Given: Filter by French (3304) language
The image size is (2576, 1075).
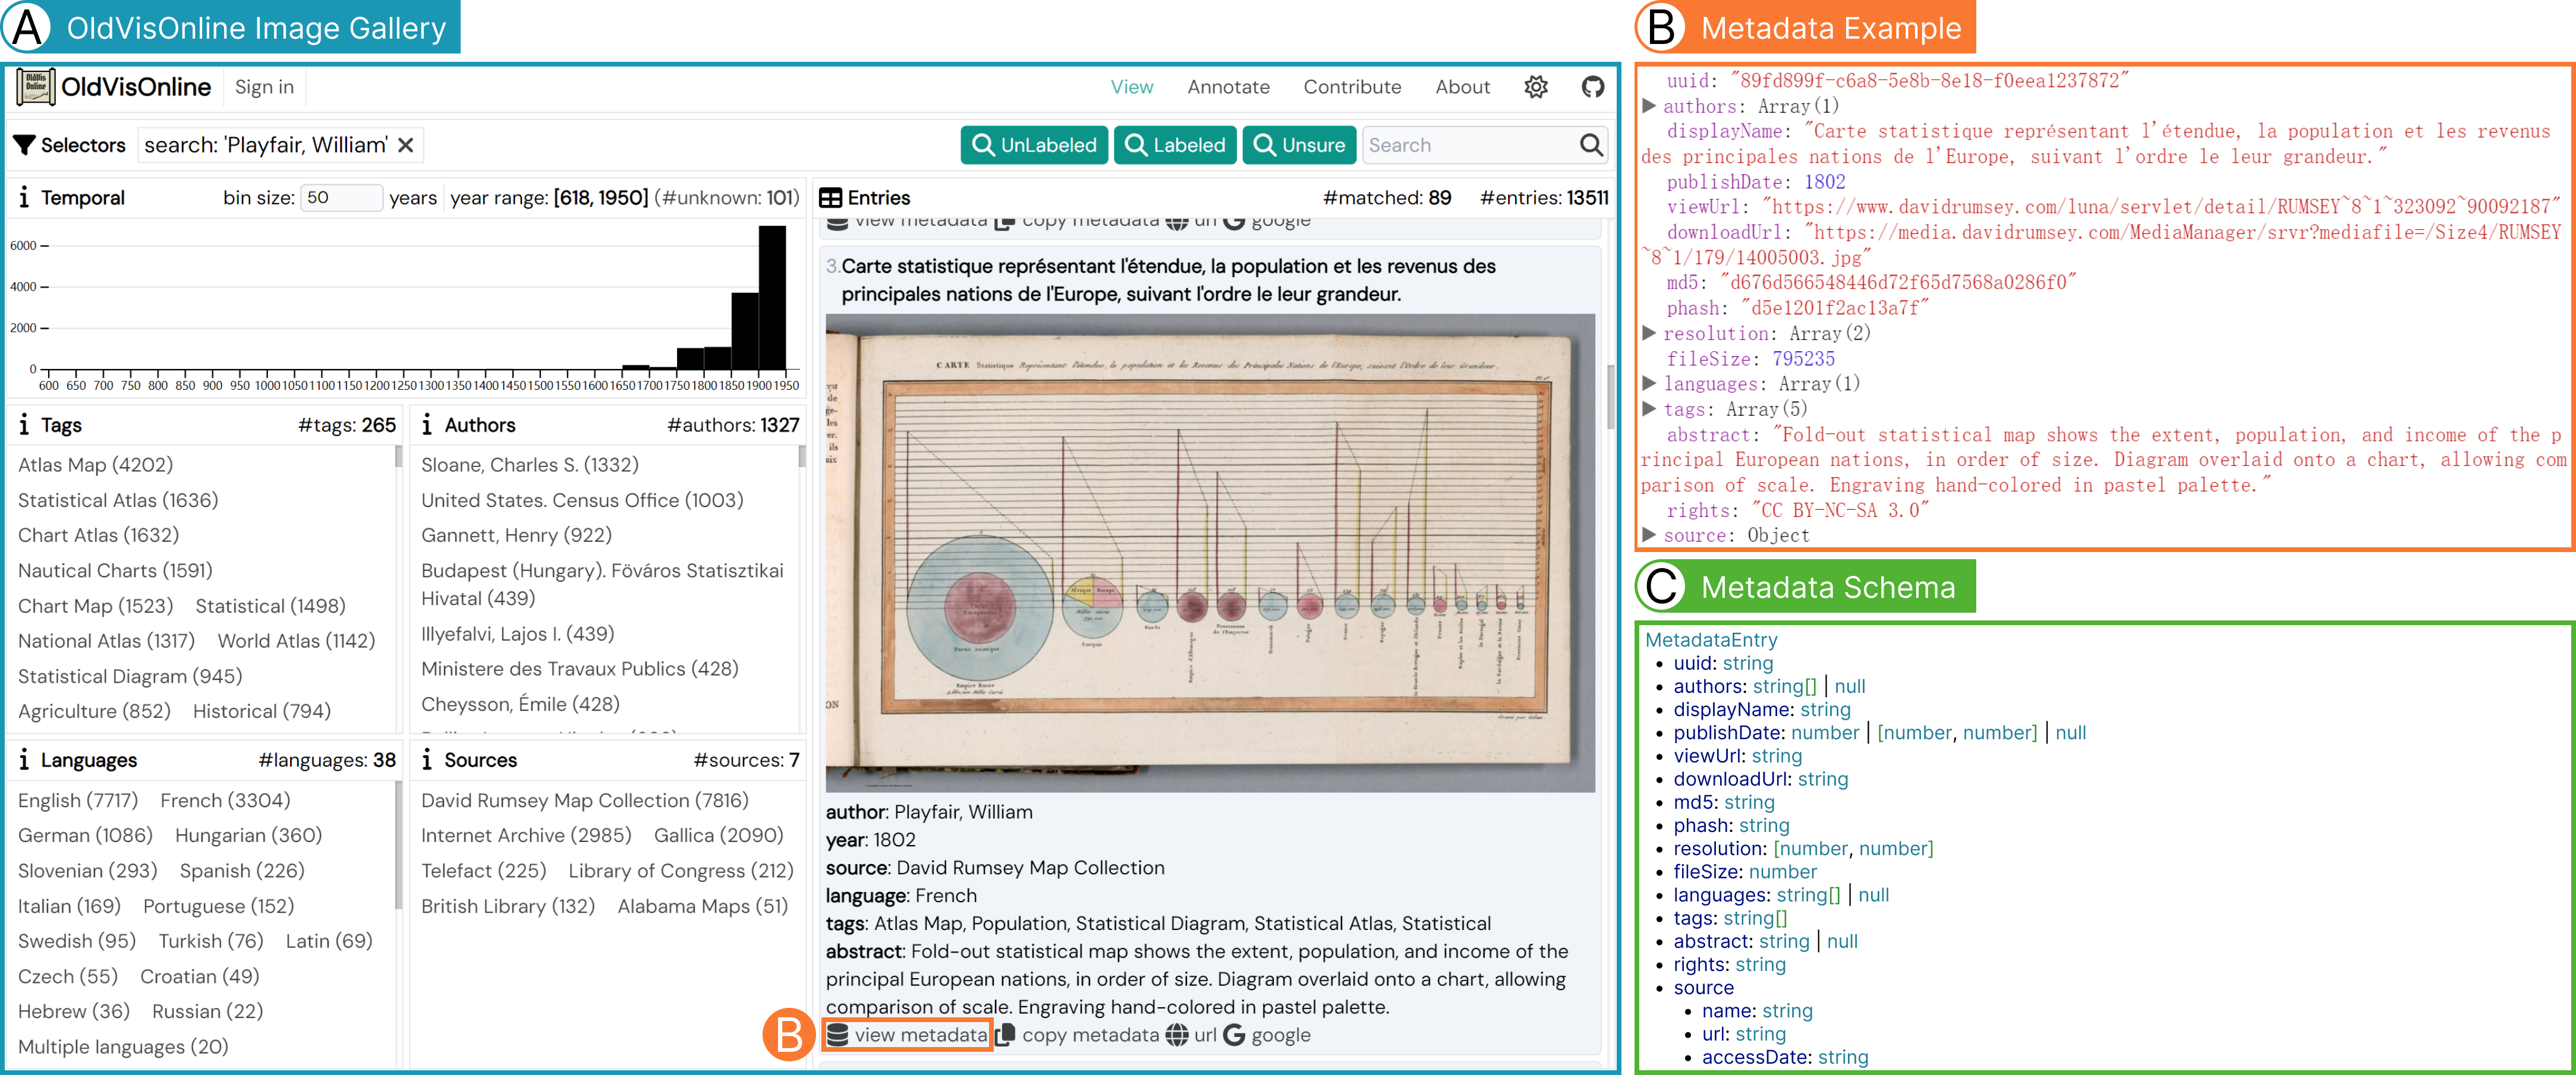Looking at the screenshot, I should click(x=225, y=800).
